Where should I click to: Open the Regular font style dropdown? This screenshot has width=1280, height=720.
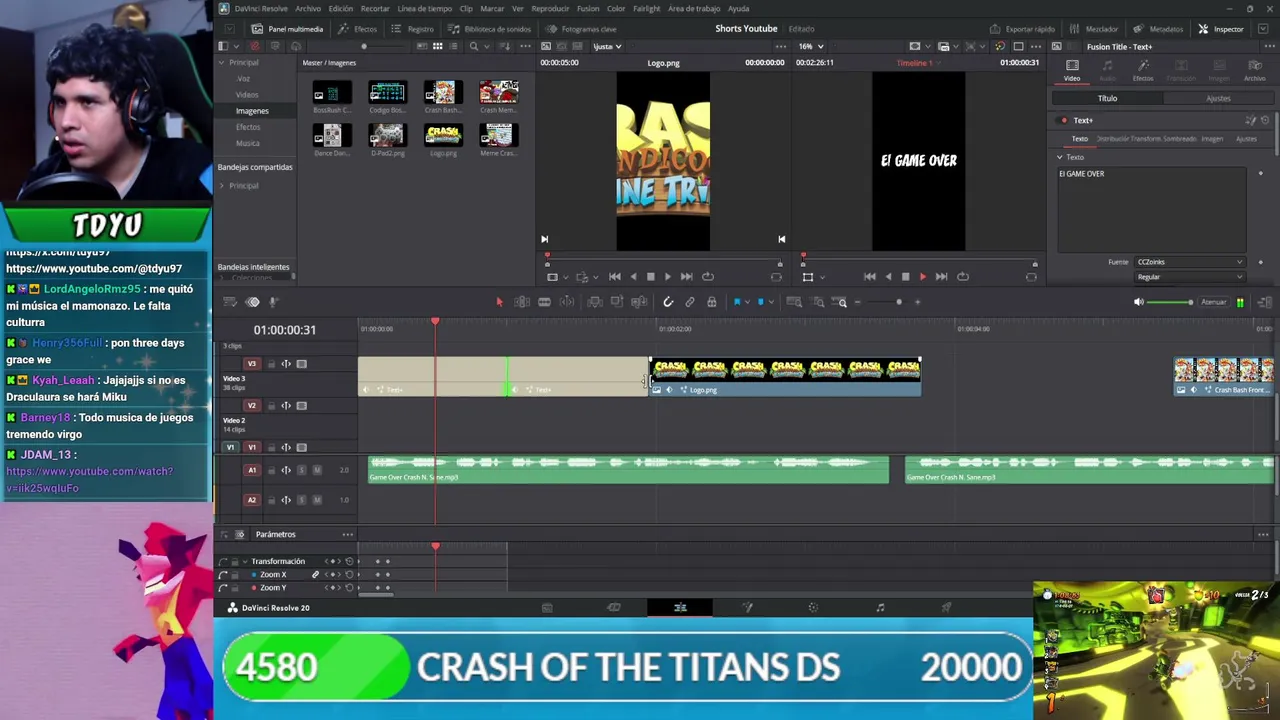tap(1189, 277)
